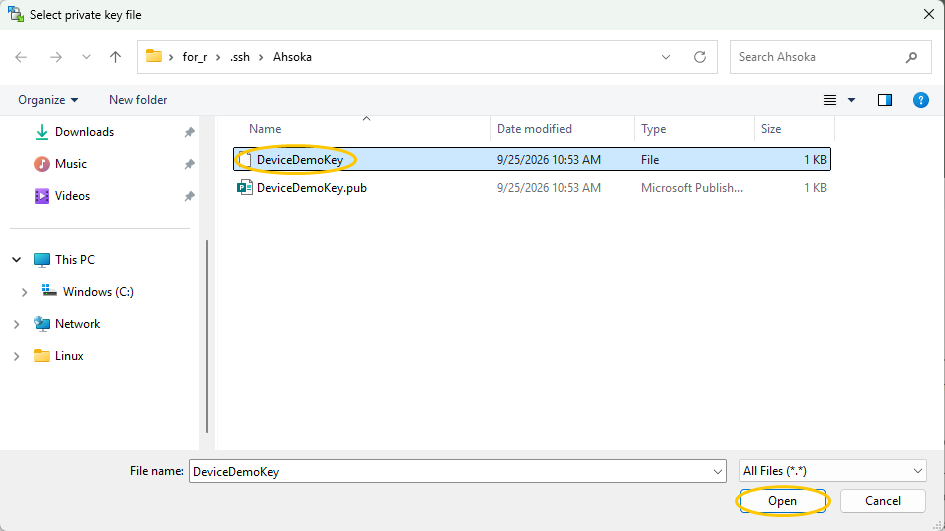
Task: Change the view layout icon
Action: point(830,100)
